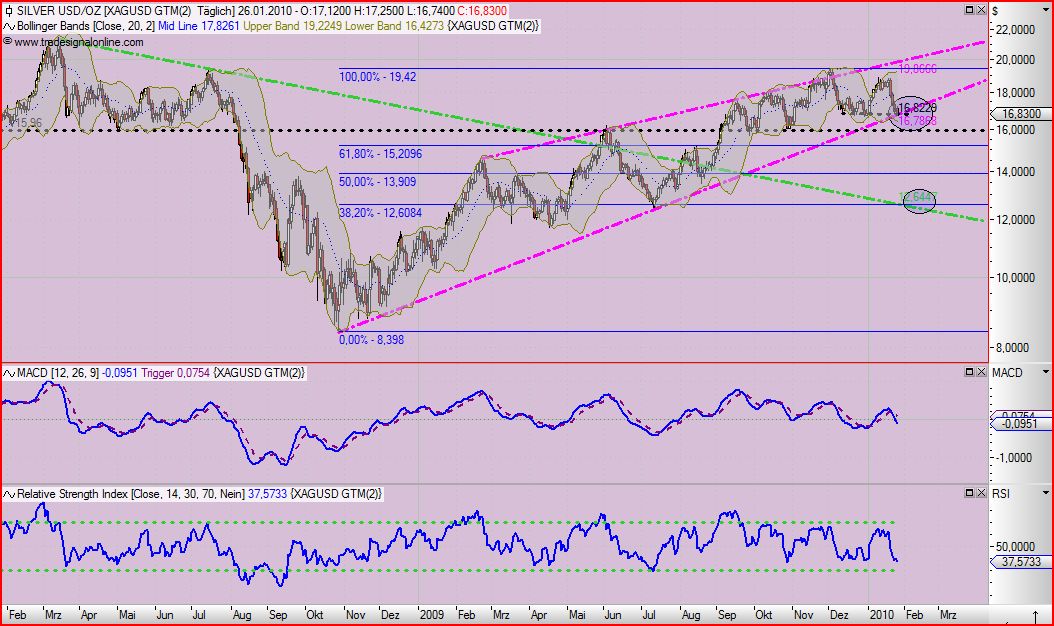The height and width of the screenshot is (626, 1054).
Task: Click the wave icon in the Relative Strength Index header
Action: (x=8, y=492)
